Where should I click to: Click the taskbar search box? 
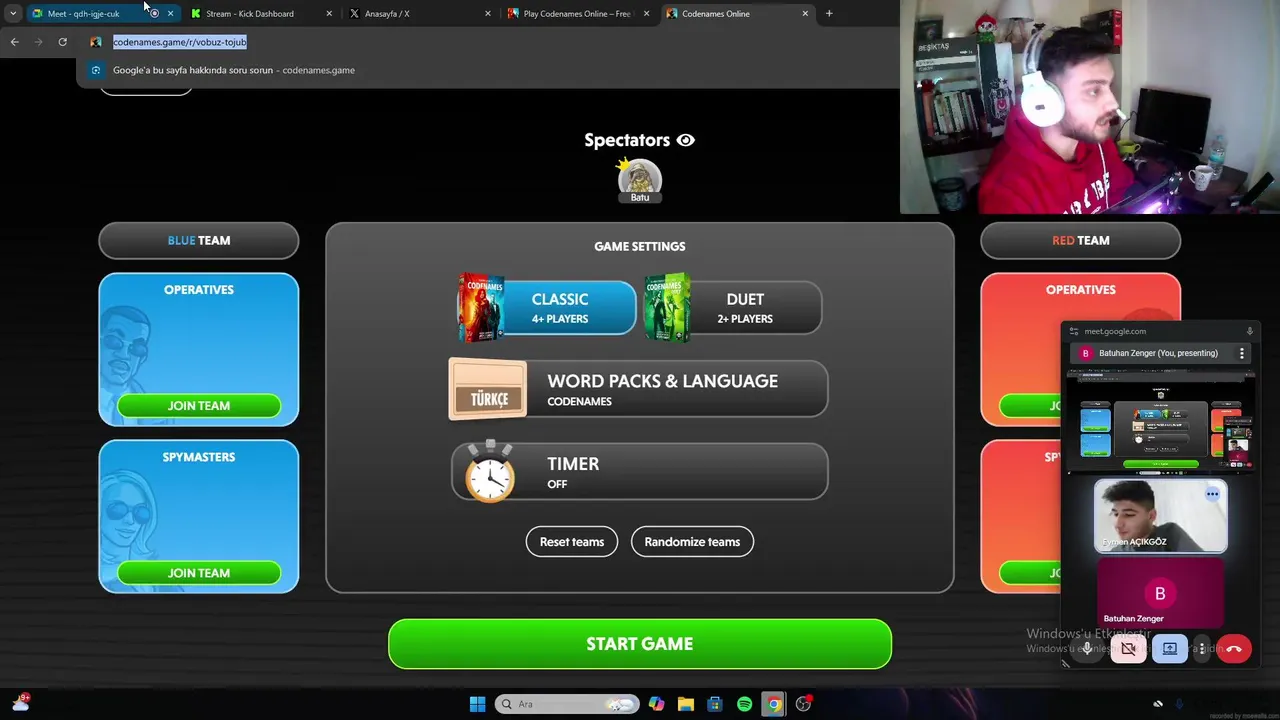(x=567, y=704)
